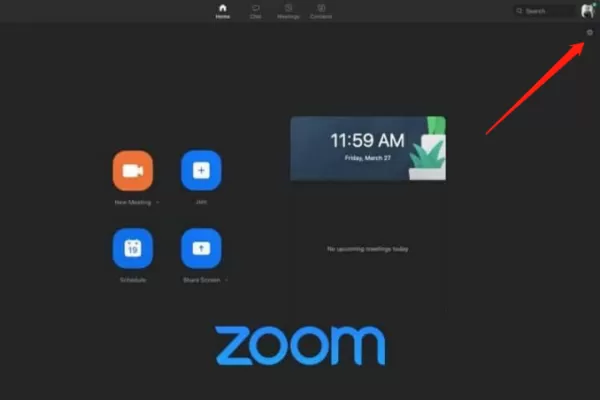Expand the Share Screen options arrow
The image size is (600, 400).
[227, 280]
